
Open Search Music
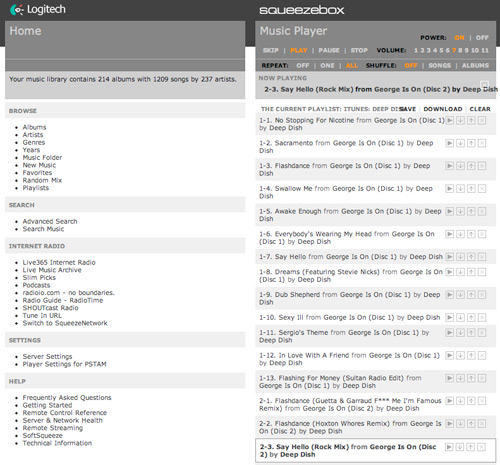coord(43,229)
